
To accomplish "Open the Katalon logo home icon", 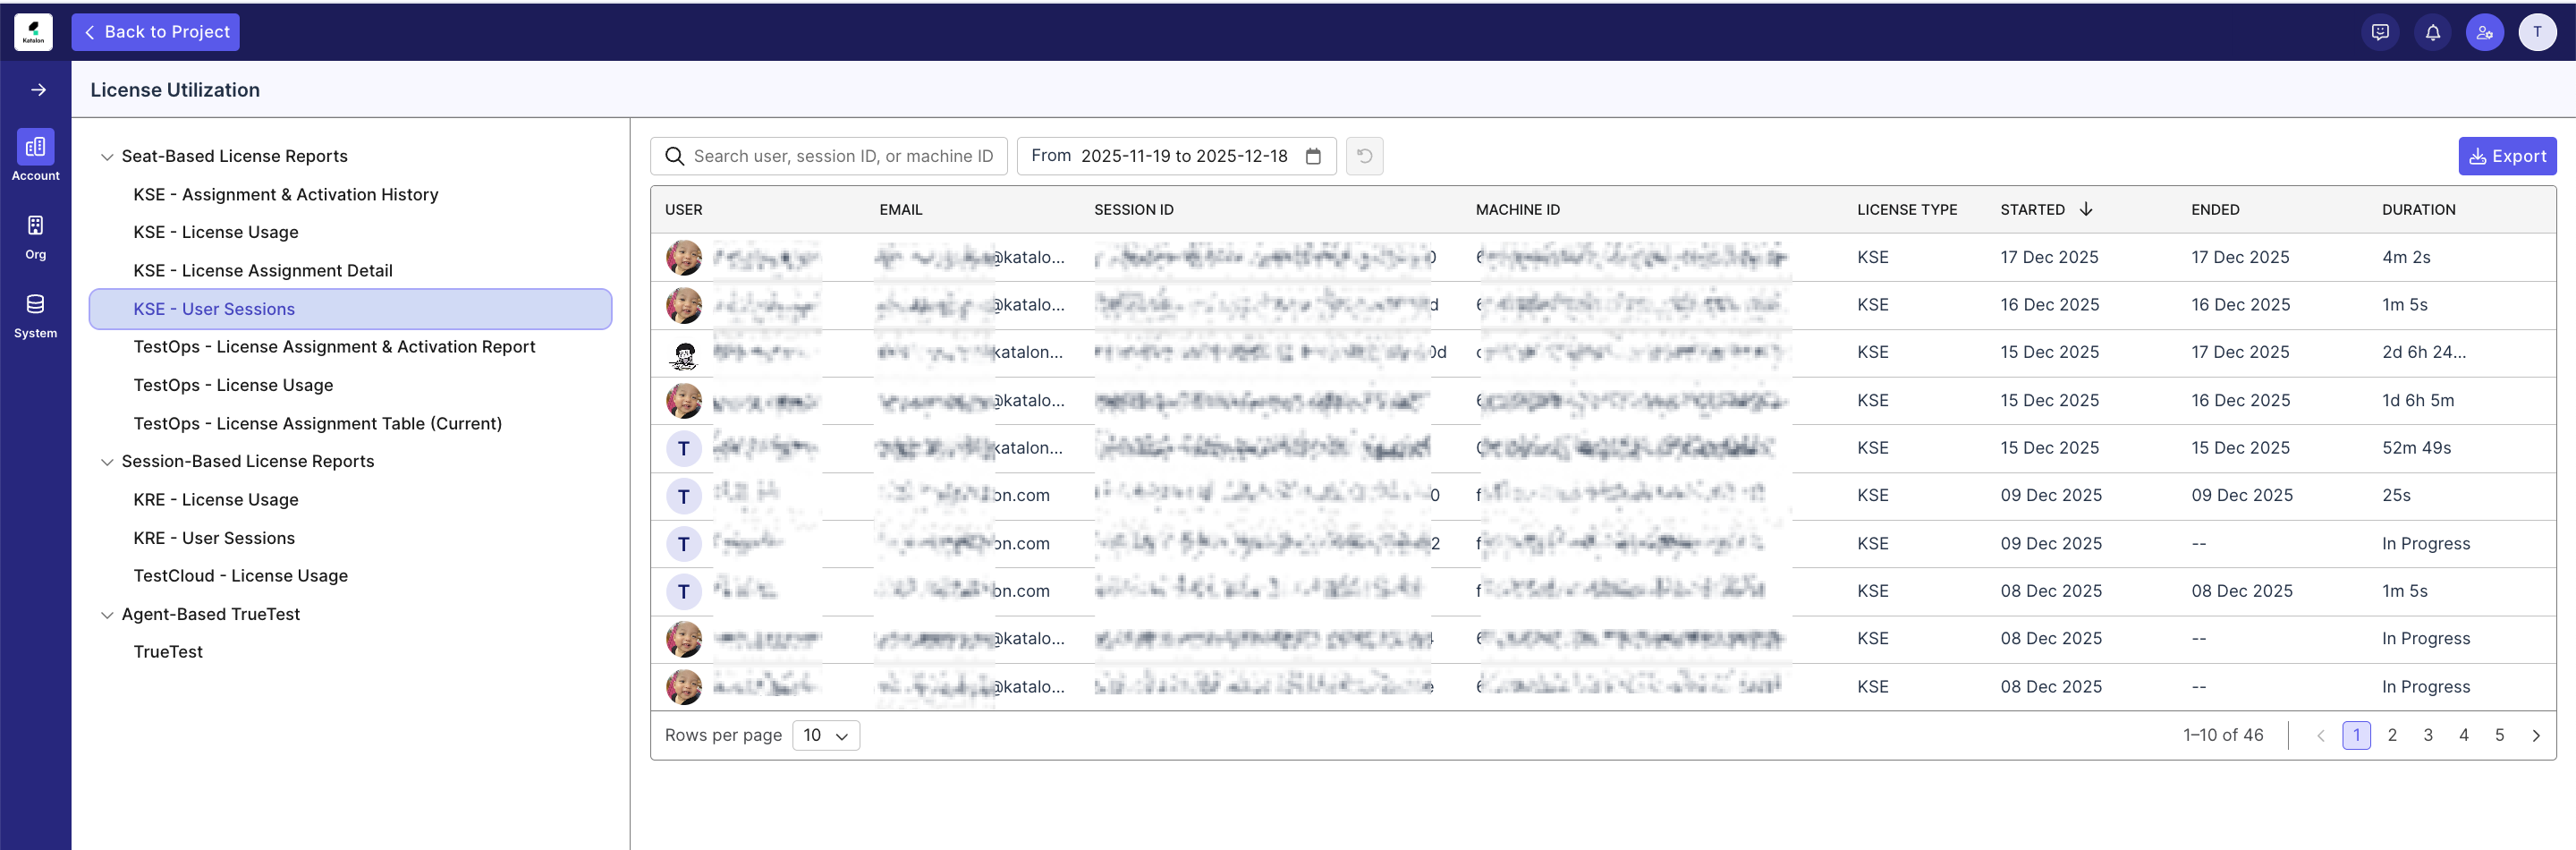I will [33, 31].
